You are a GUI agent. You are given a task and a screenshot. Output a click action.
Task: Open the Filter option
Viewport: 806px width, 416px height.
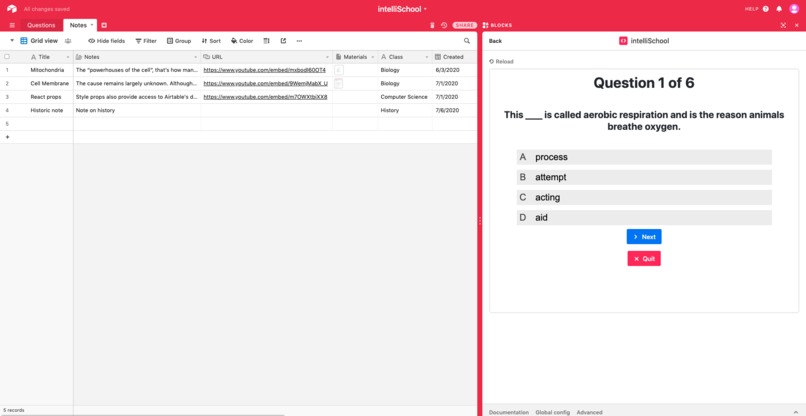(146, 41)
